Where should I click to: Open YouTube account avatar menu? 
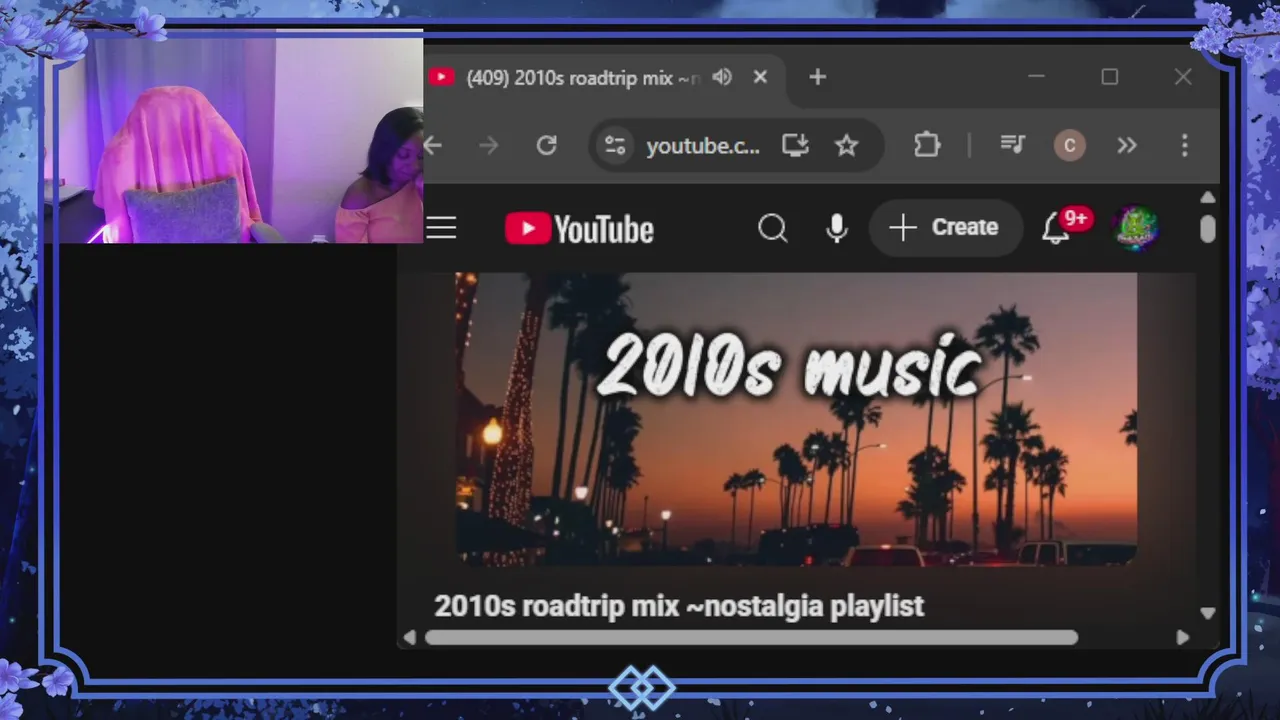(x=1136, y=229)
